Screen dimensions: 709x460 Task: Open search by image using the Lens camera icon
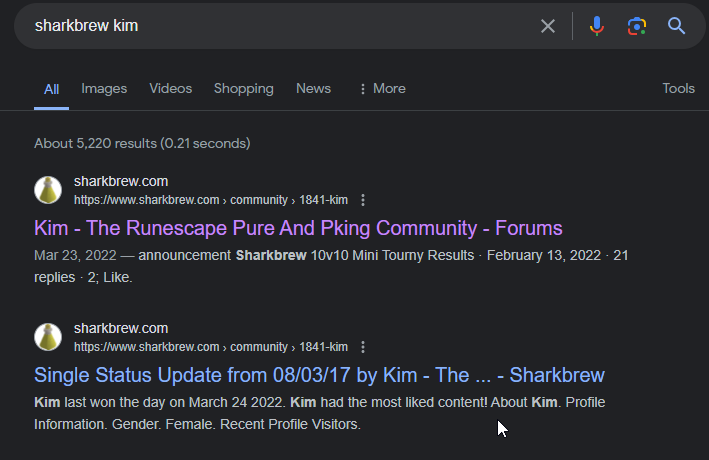click(x=637, y=26)
